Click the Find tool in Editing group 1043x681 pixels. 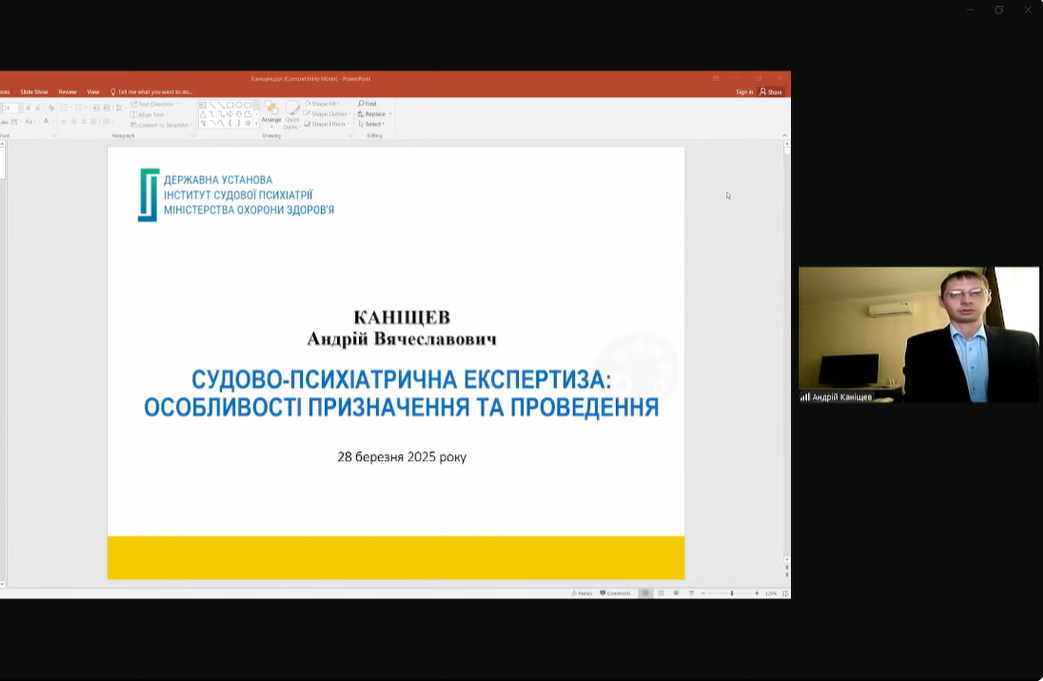(x=367, y=104)
